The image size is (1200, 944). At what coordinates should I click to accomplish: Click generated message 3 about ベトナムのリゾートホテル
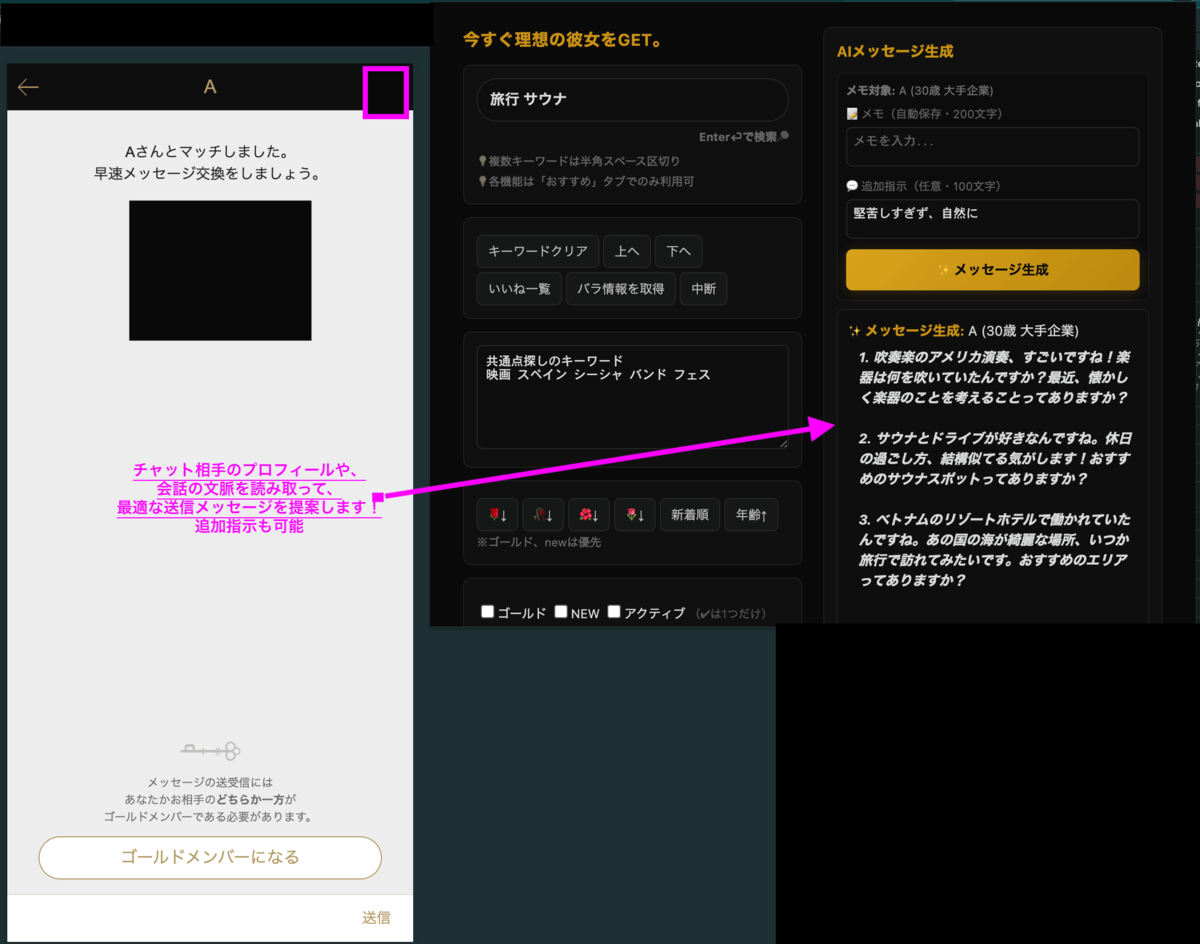pyautogui.click(x=993, y=550)
